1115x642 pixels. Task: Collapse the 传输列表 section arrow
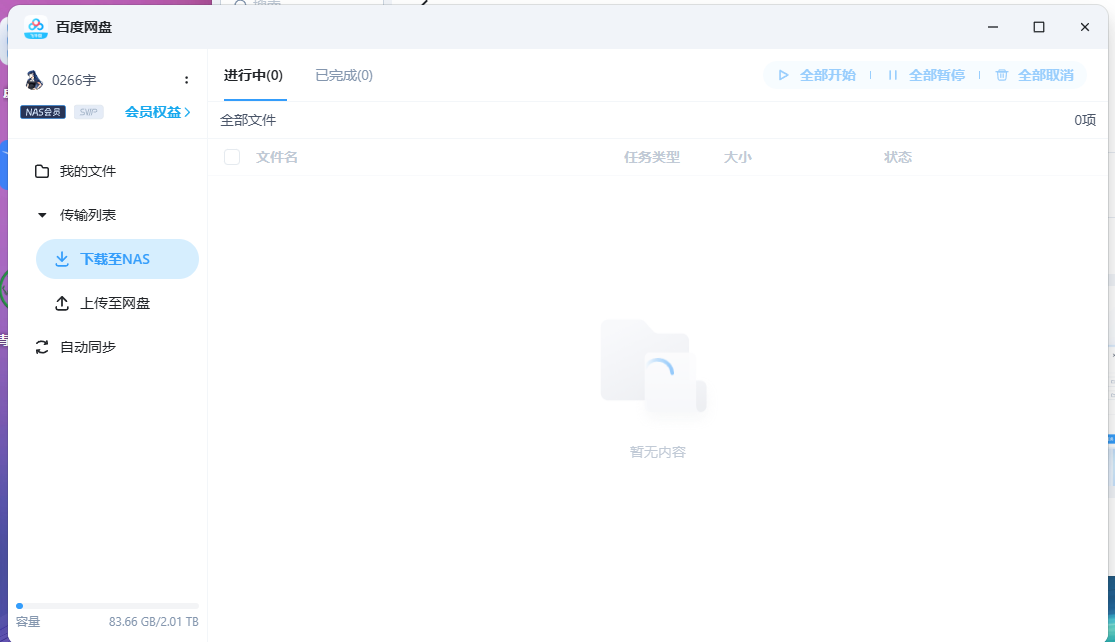(x=42, y=215)
